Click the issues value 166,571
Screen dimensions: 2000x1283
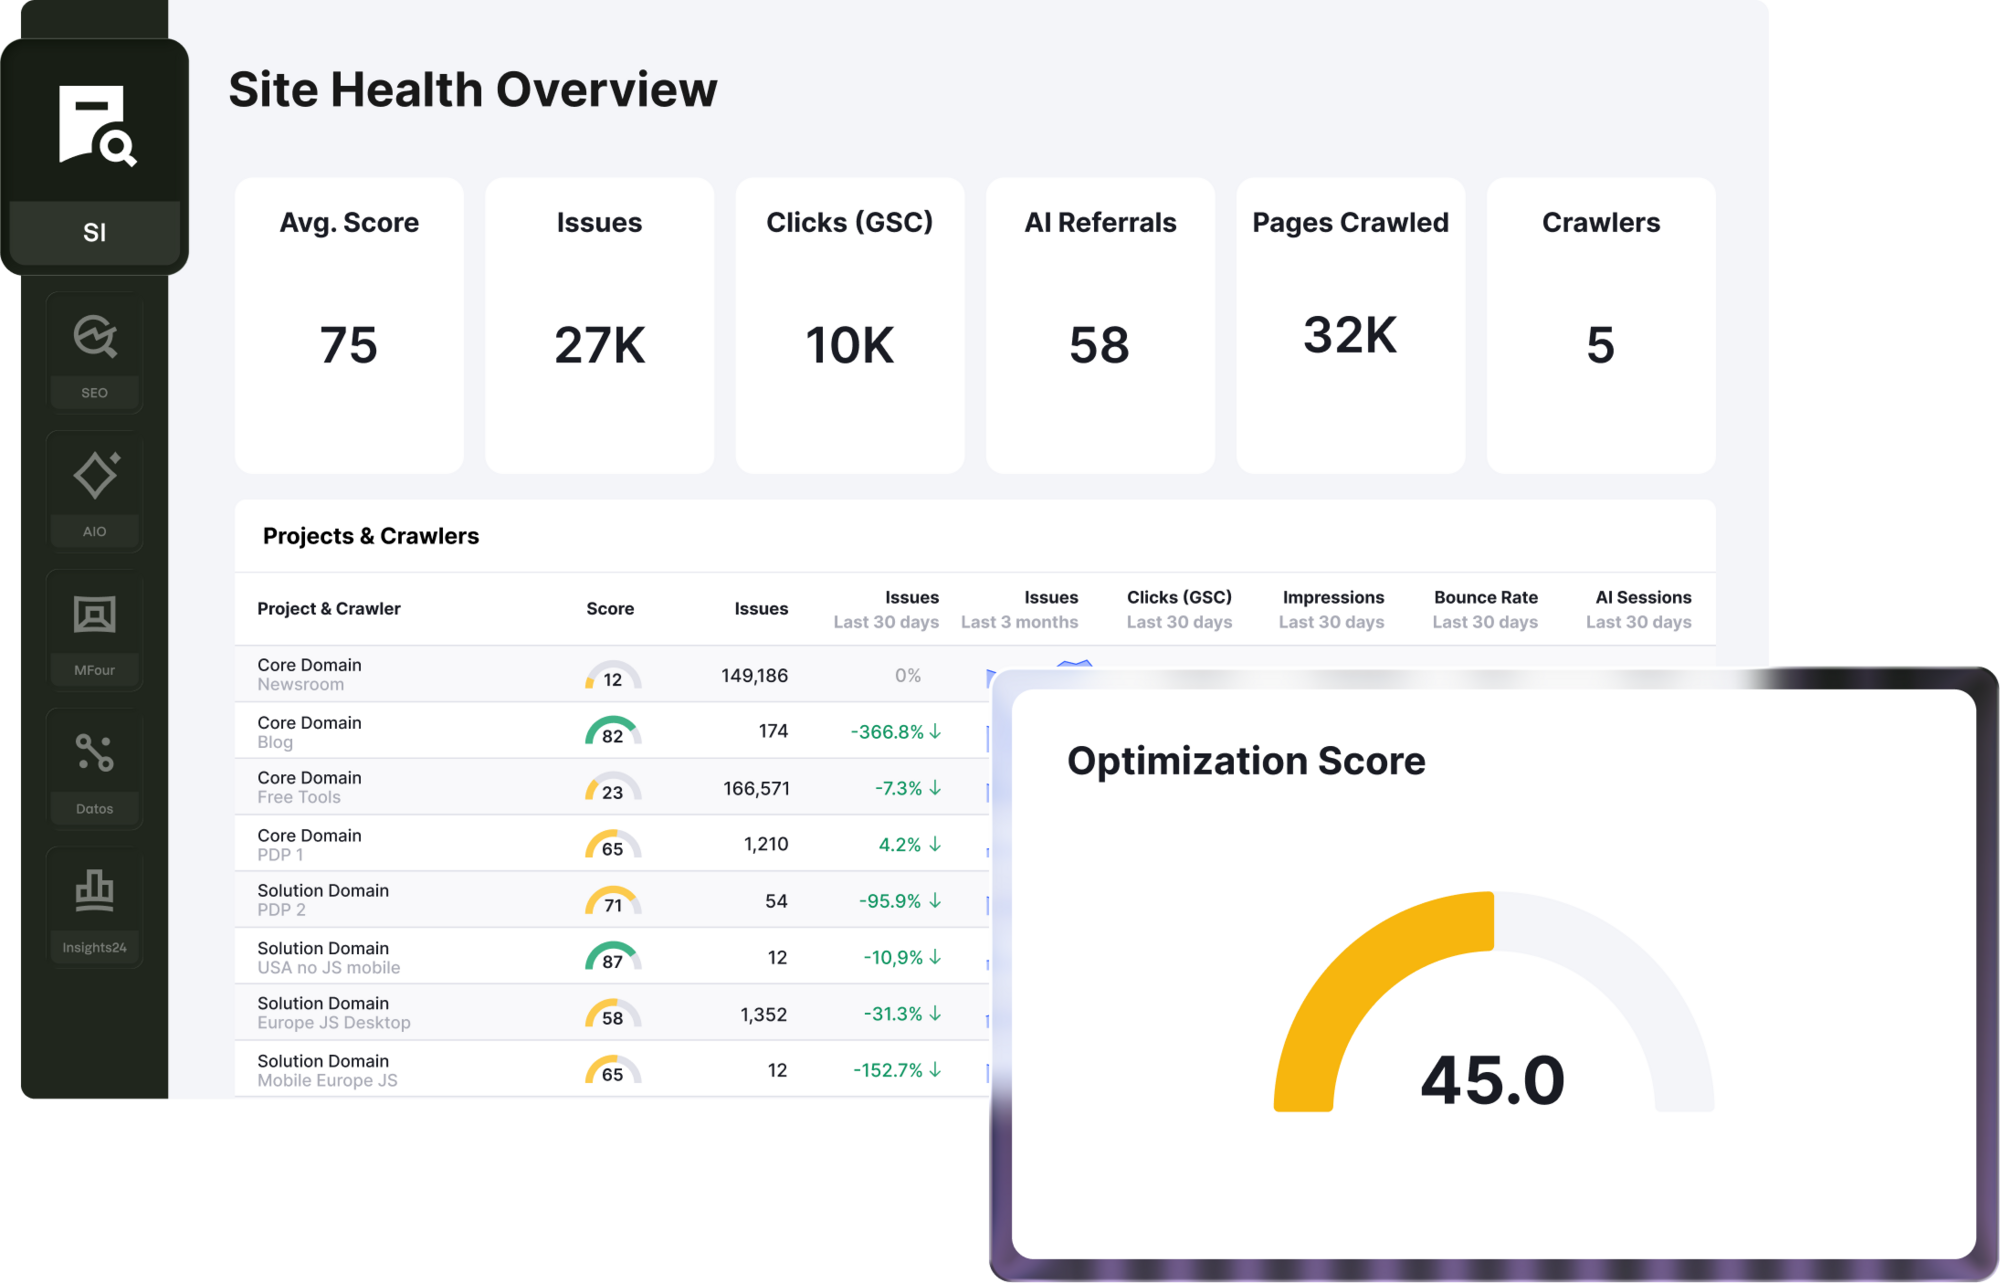756,789
